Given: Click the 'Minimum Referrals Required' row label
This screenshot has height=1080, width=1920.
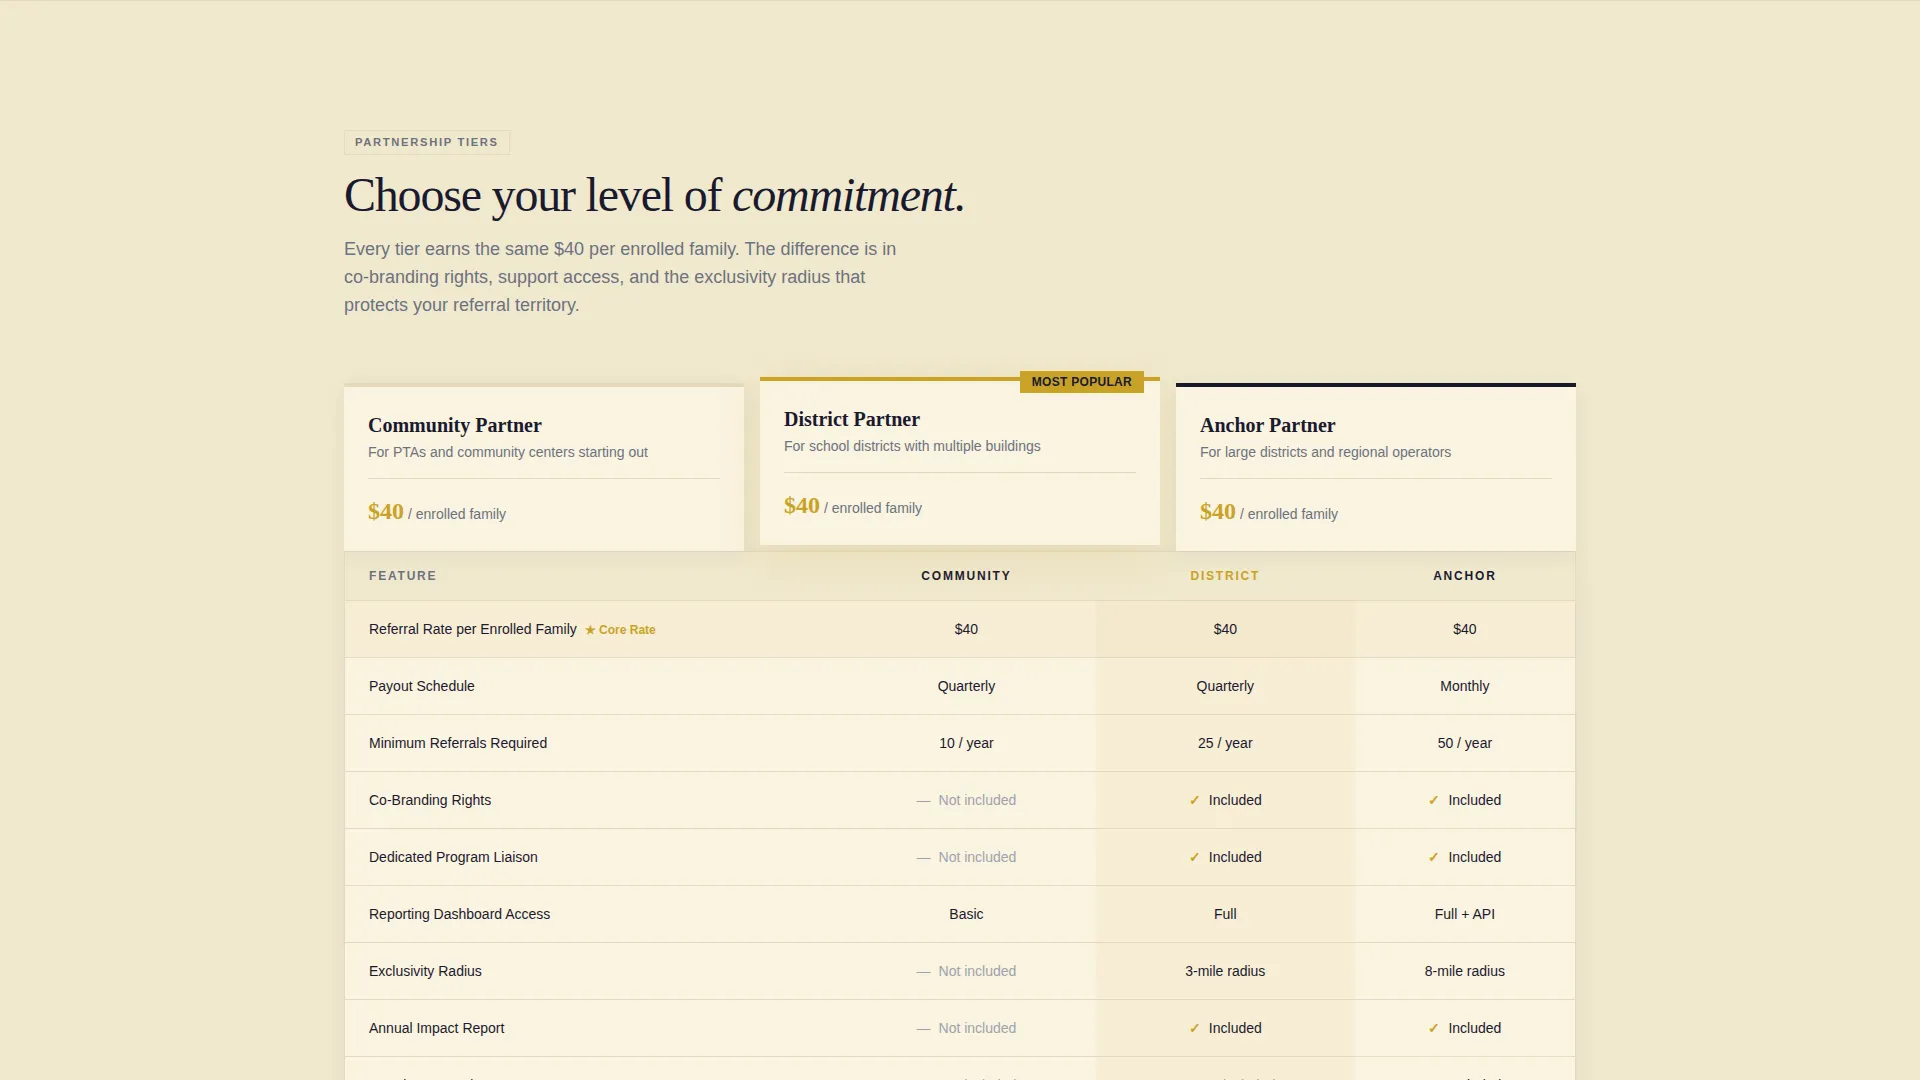Looking at the screenshot, I should (x=458, y=743).
